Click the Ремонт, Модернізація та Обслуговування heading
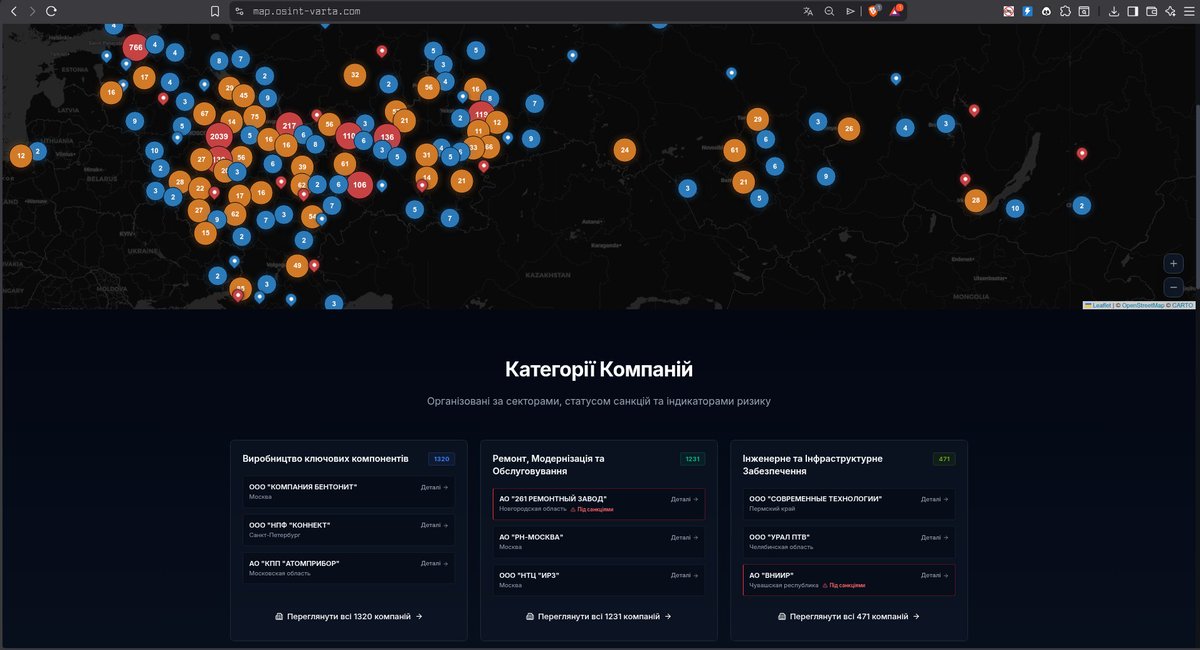The width and height of the screenshot is (1200, 650). point(548,464)
